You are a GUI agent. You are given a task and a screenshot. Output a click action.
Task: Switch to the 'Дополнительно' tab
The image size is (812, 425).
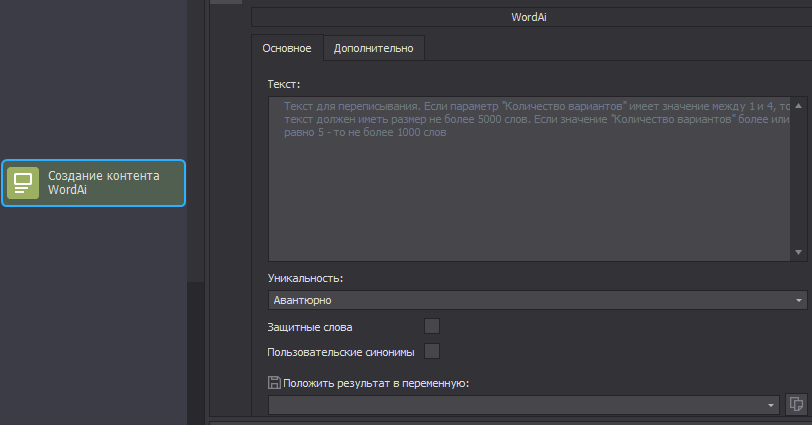tap(373, 48)
